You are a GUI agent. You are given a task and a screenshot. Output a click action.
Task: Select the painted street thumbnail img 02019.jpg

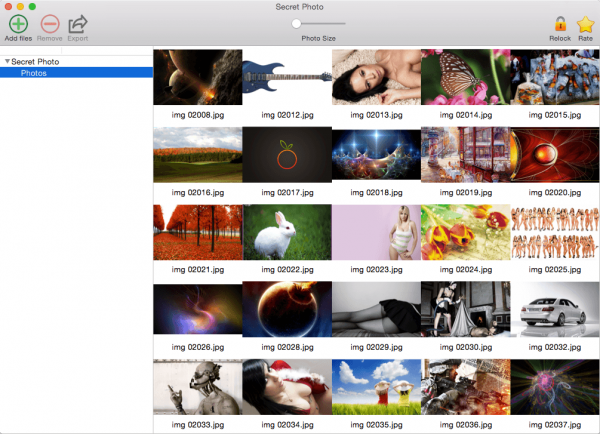(466, 155)
